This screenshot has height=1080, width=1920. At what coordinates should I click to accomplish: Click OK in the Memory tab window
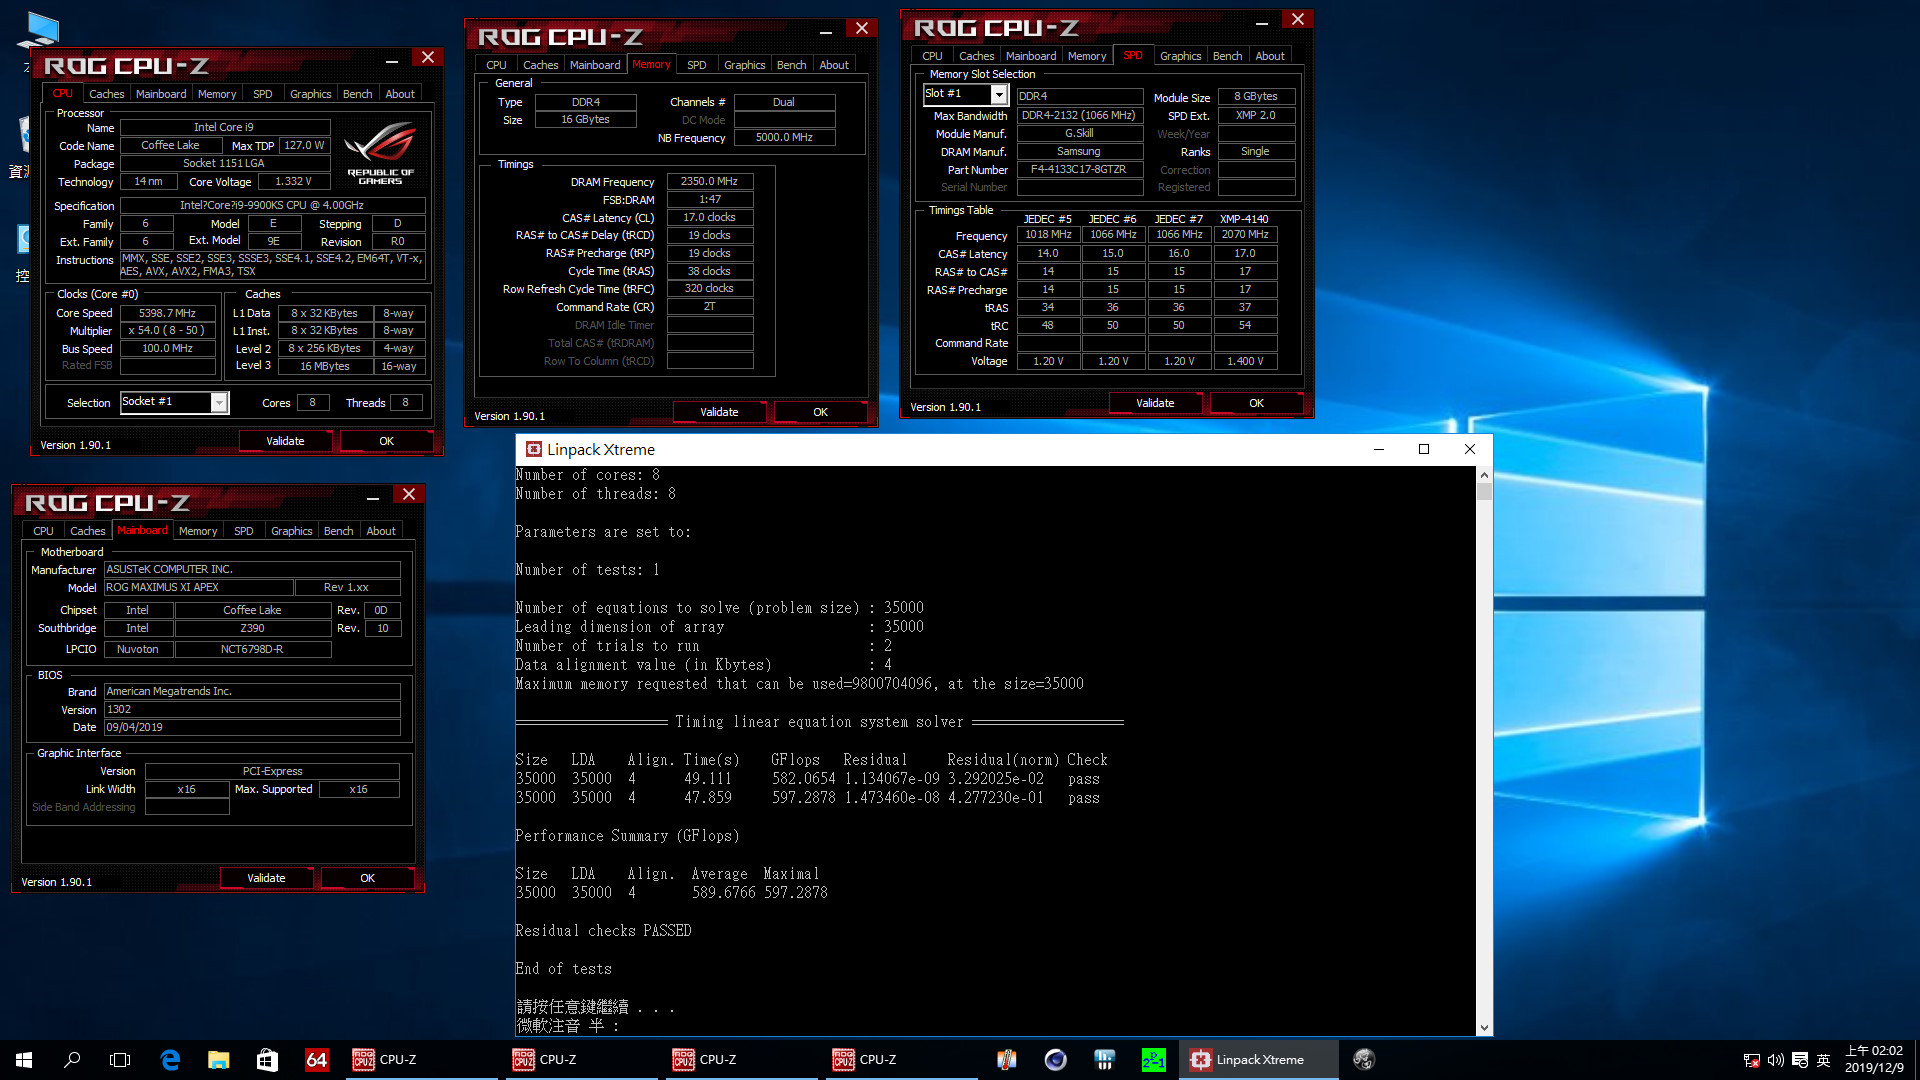[x=820, y=412]
